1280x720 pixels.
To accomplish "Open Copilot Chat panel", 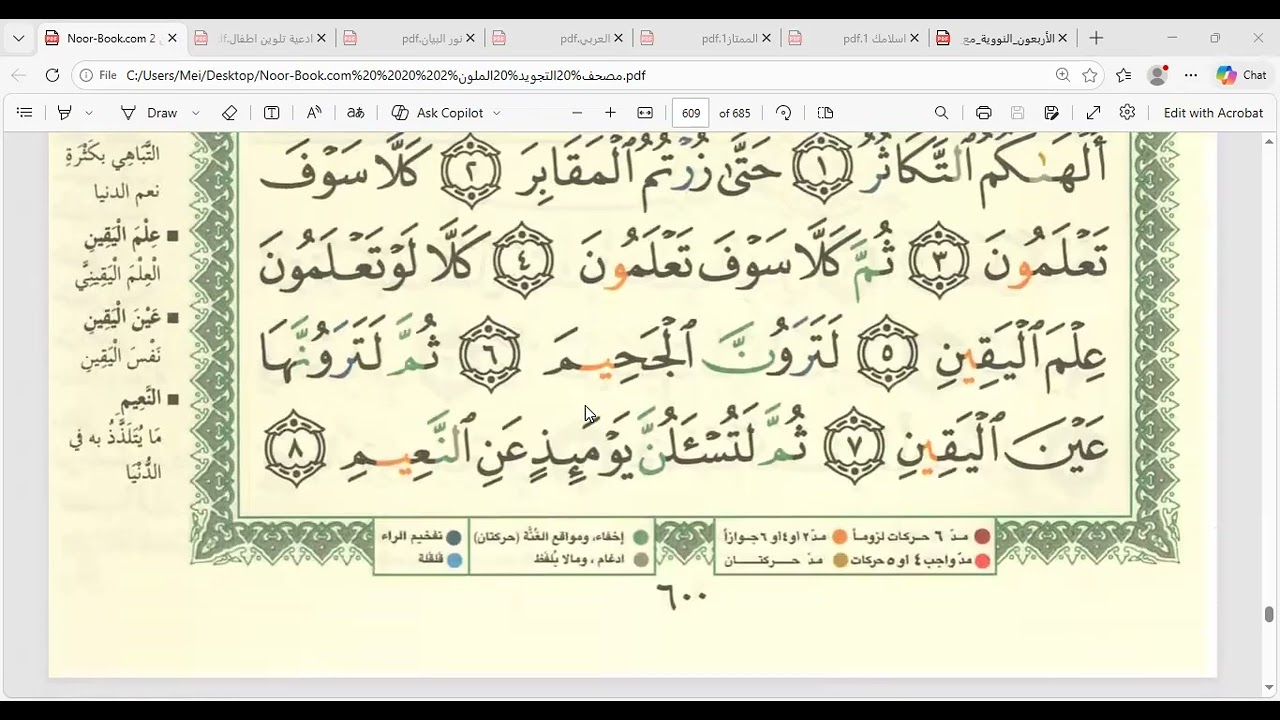I will 1241,75.
